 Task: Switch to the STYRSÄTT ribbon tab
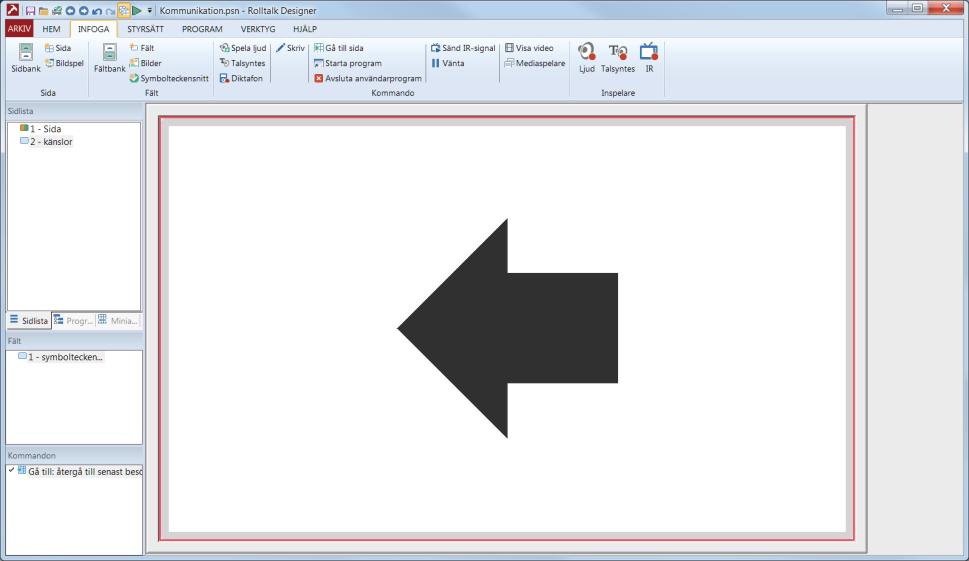pos(145,28)
